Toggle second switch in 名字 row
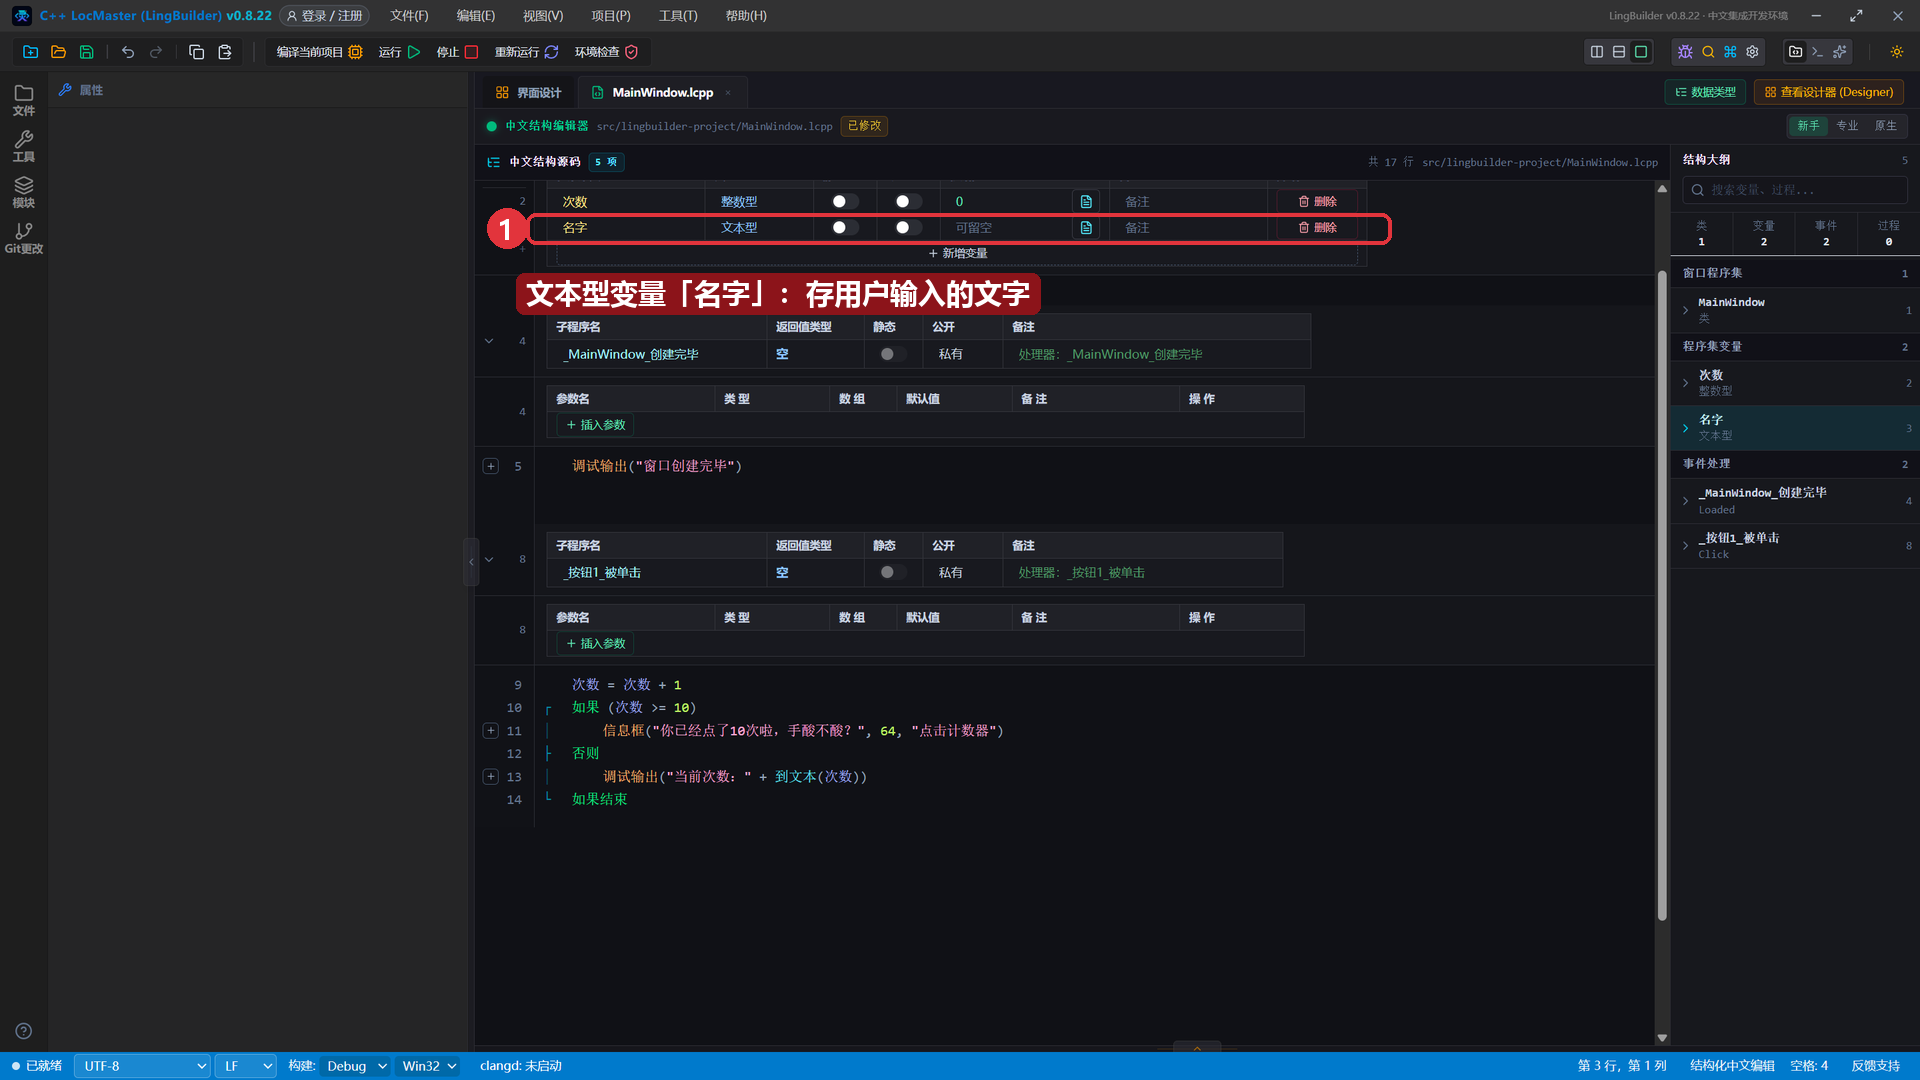The width and height of the screenshot is (1920, 1080). pos(908,228)
